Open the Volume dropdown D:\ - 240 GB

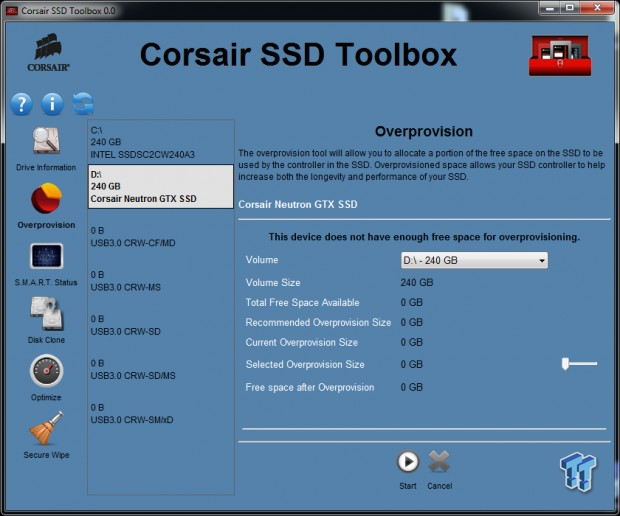tap(474, 260)
